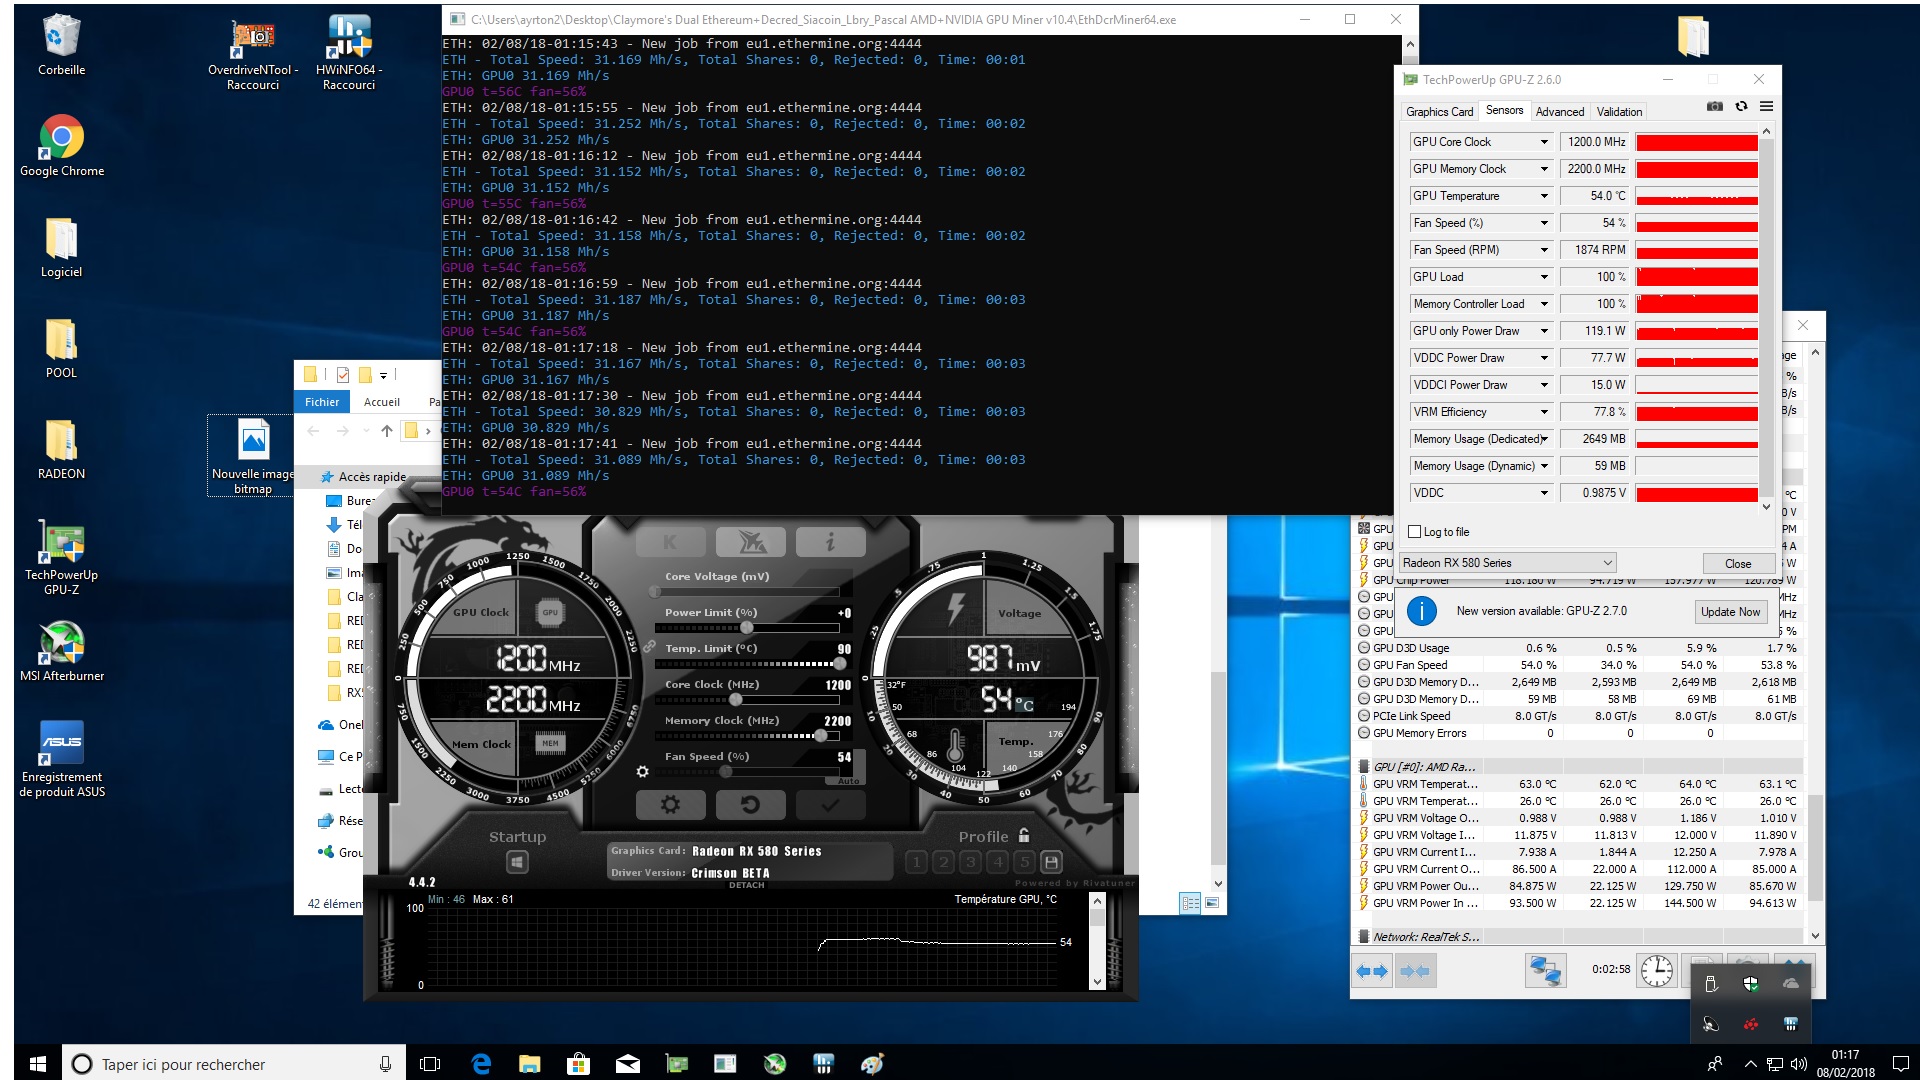This screenshot has width=1920, height=1080.
Task: Click GPU-Z Close button
Action: point(1737,564)
